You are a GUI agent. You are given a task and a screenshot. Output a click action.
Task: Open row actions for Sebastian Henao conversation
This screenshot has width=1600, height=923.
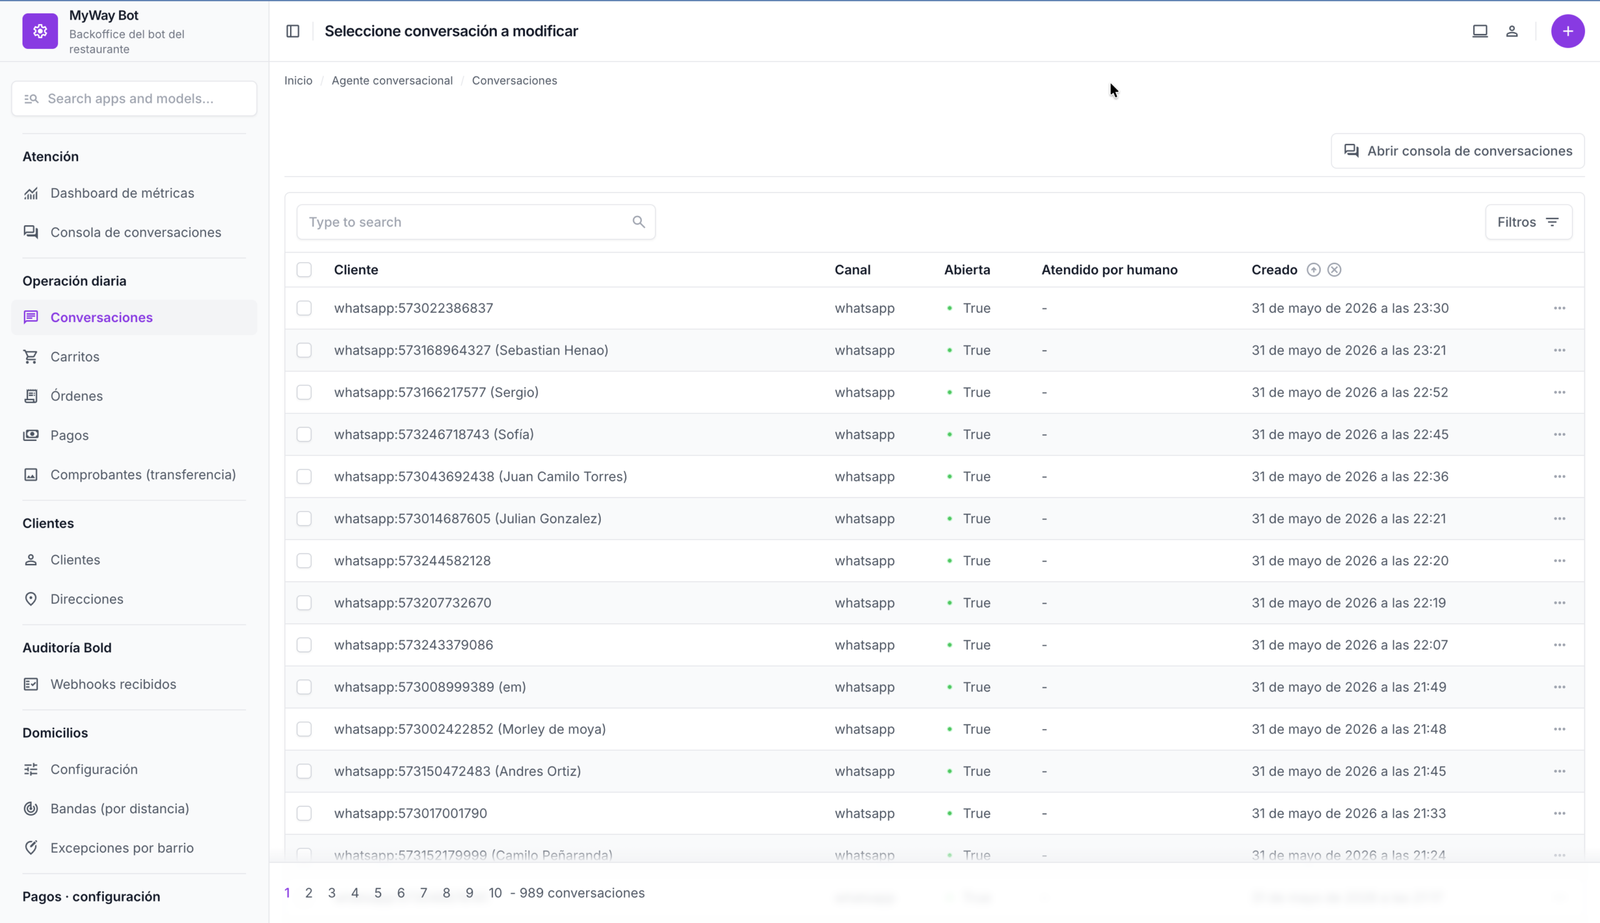pos(1559,350)
